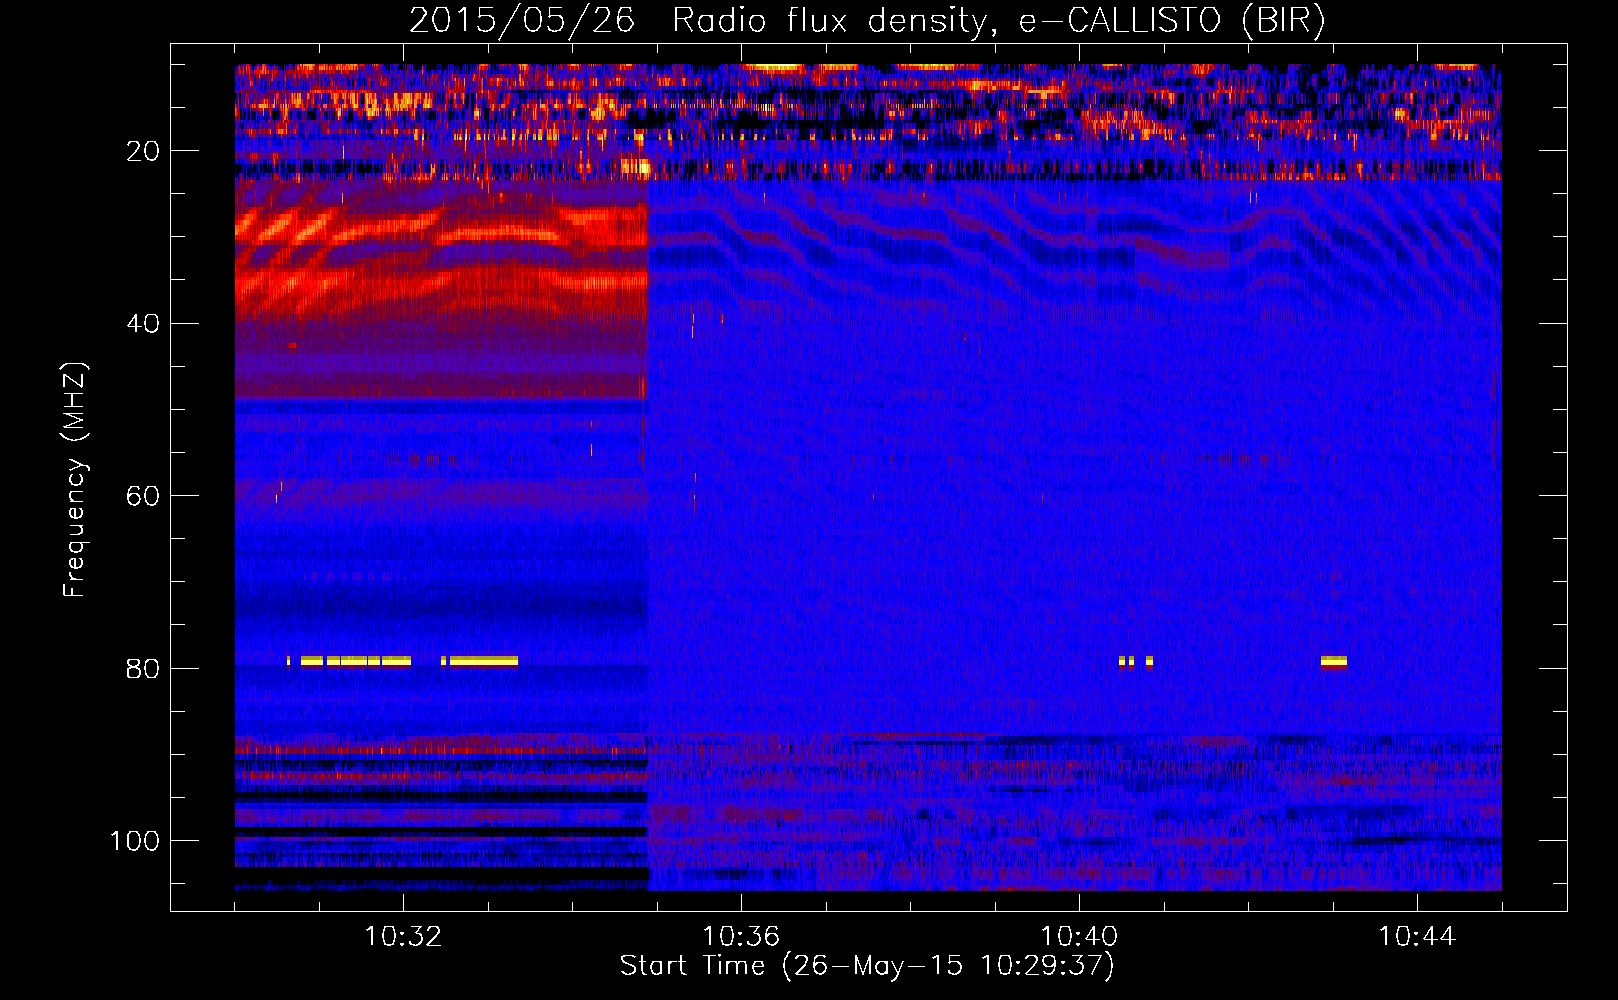Click the '20' frequency tick label
Screen dimensions: 1618x1000
143,151
